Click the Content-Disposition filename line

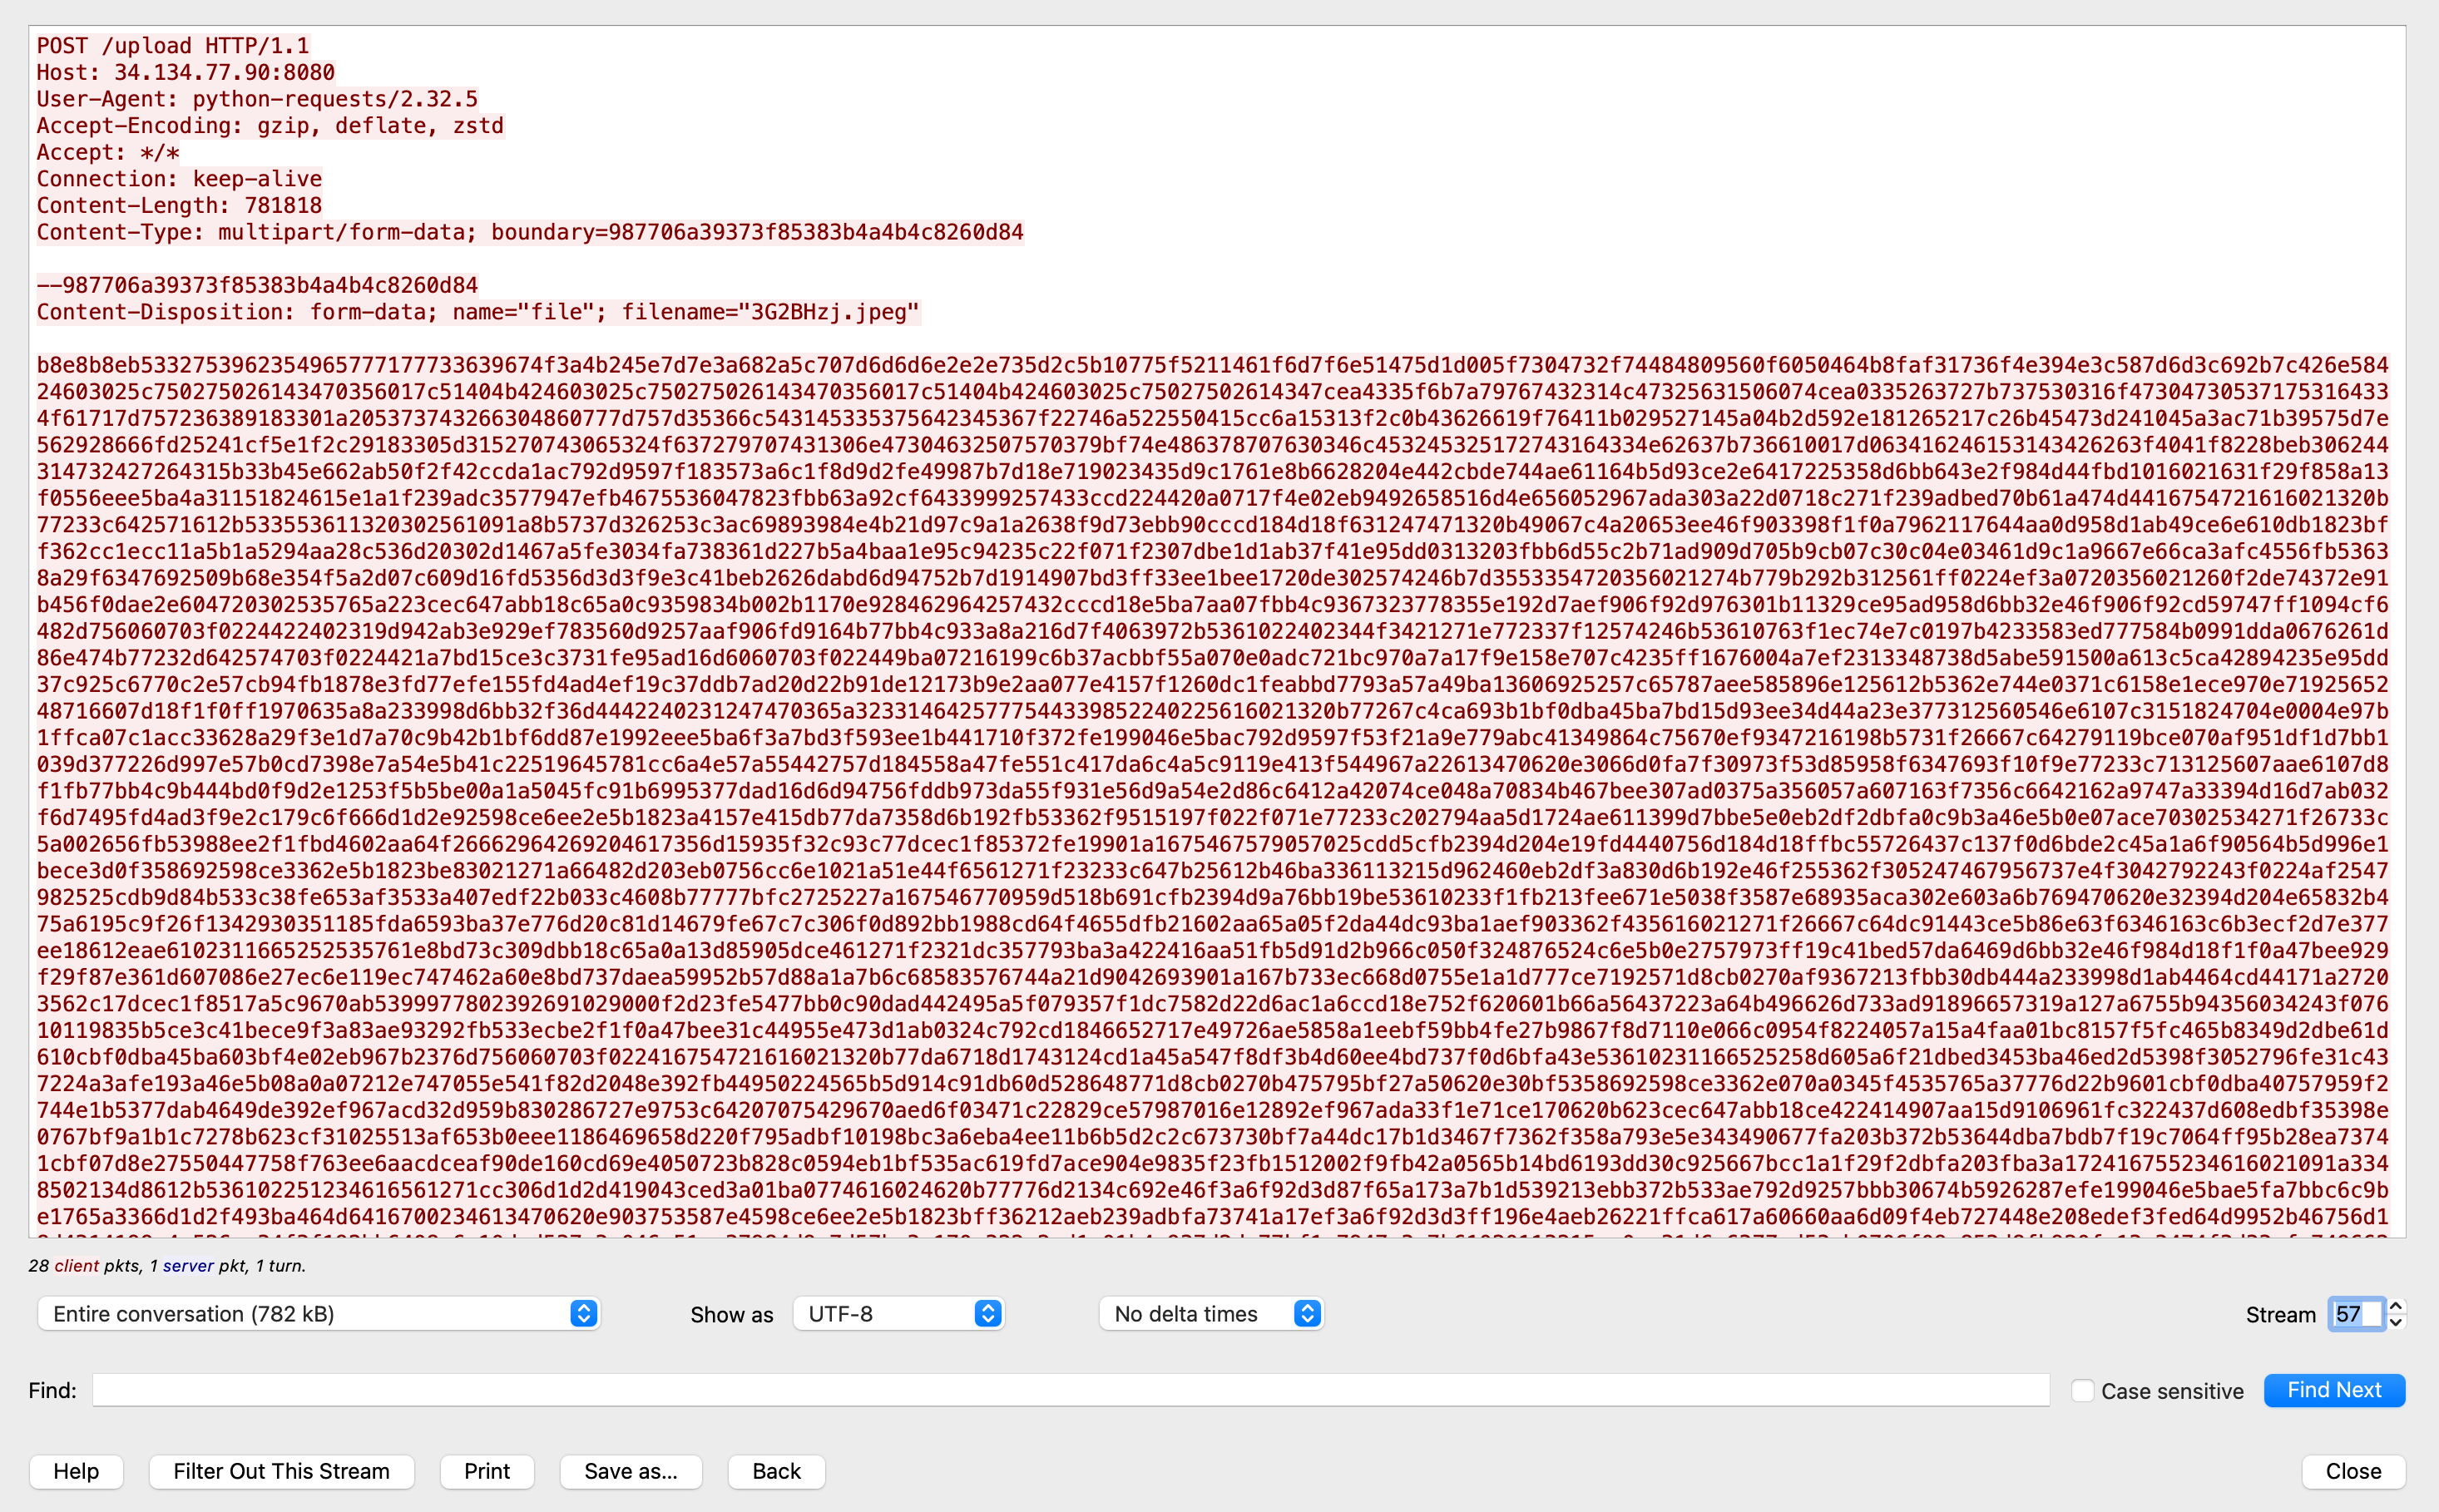coord(477,312)
